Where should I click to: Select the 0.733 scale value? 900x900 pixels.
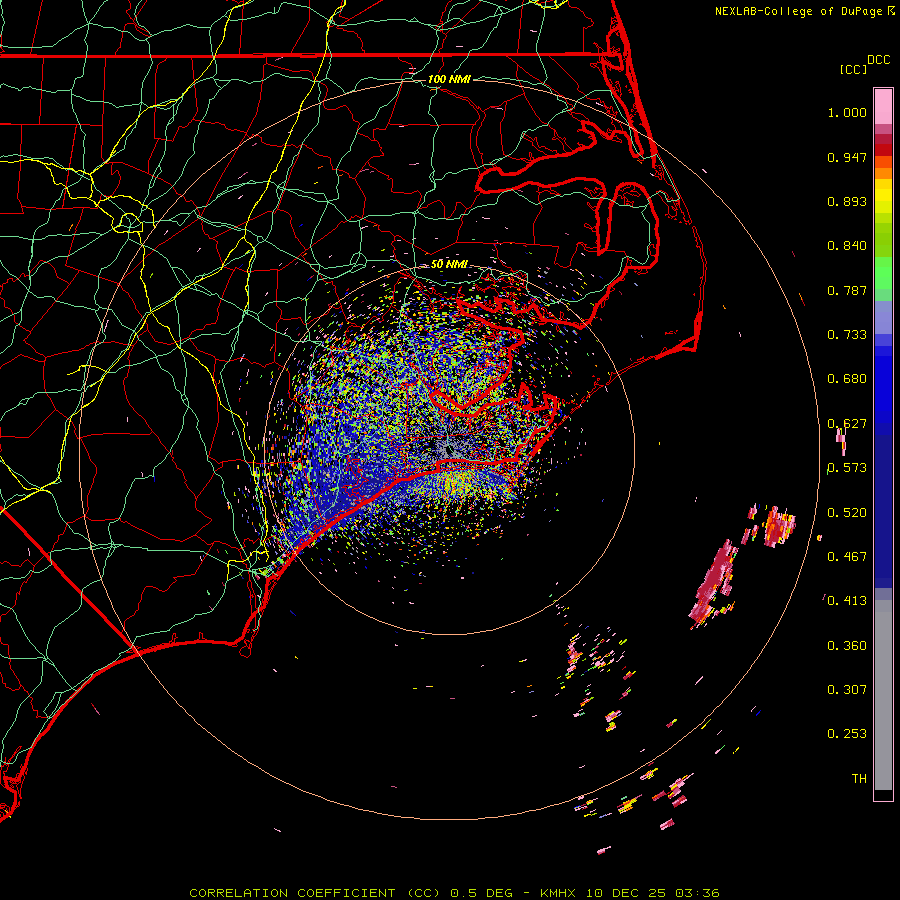(x=847, y=335)
